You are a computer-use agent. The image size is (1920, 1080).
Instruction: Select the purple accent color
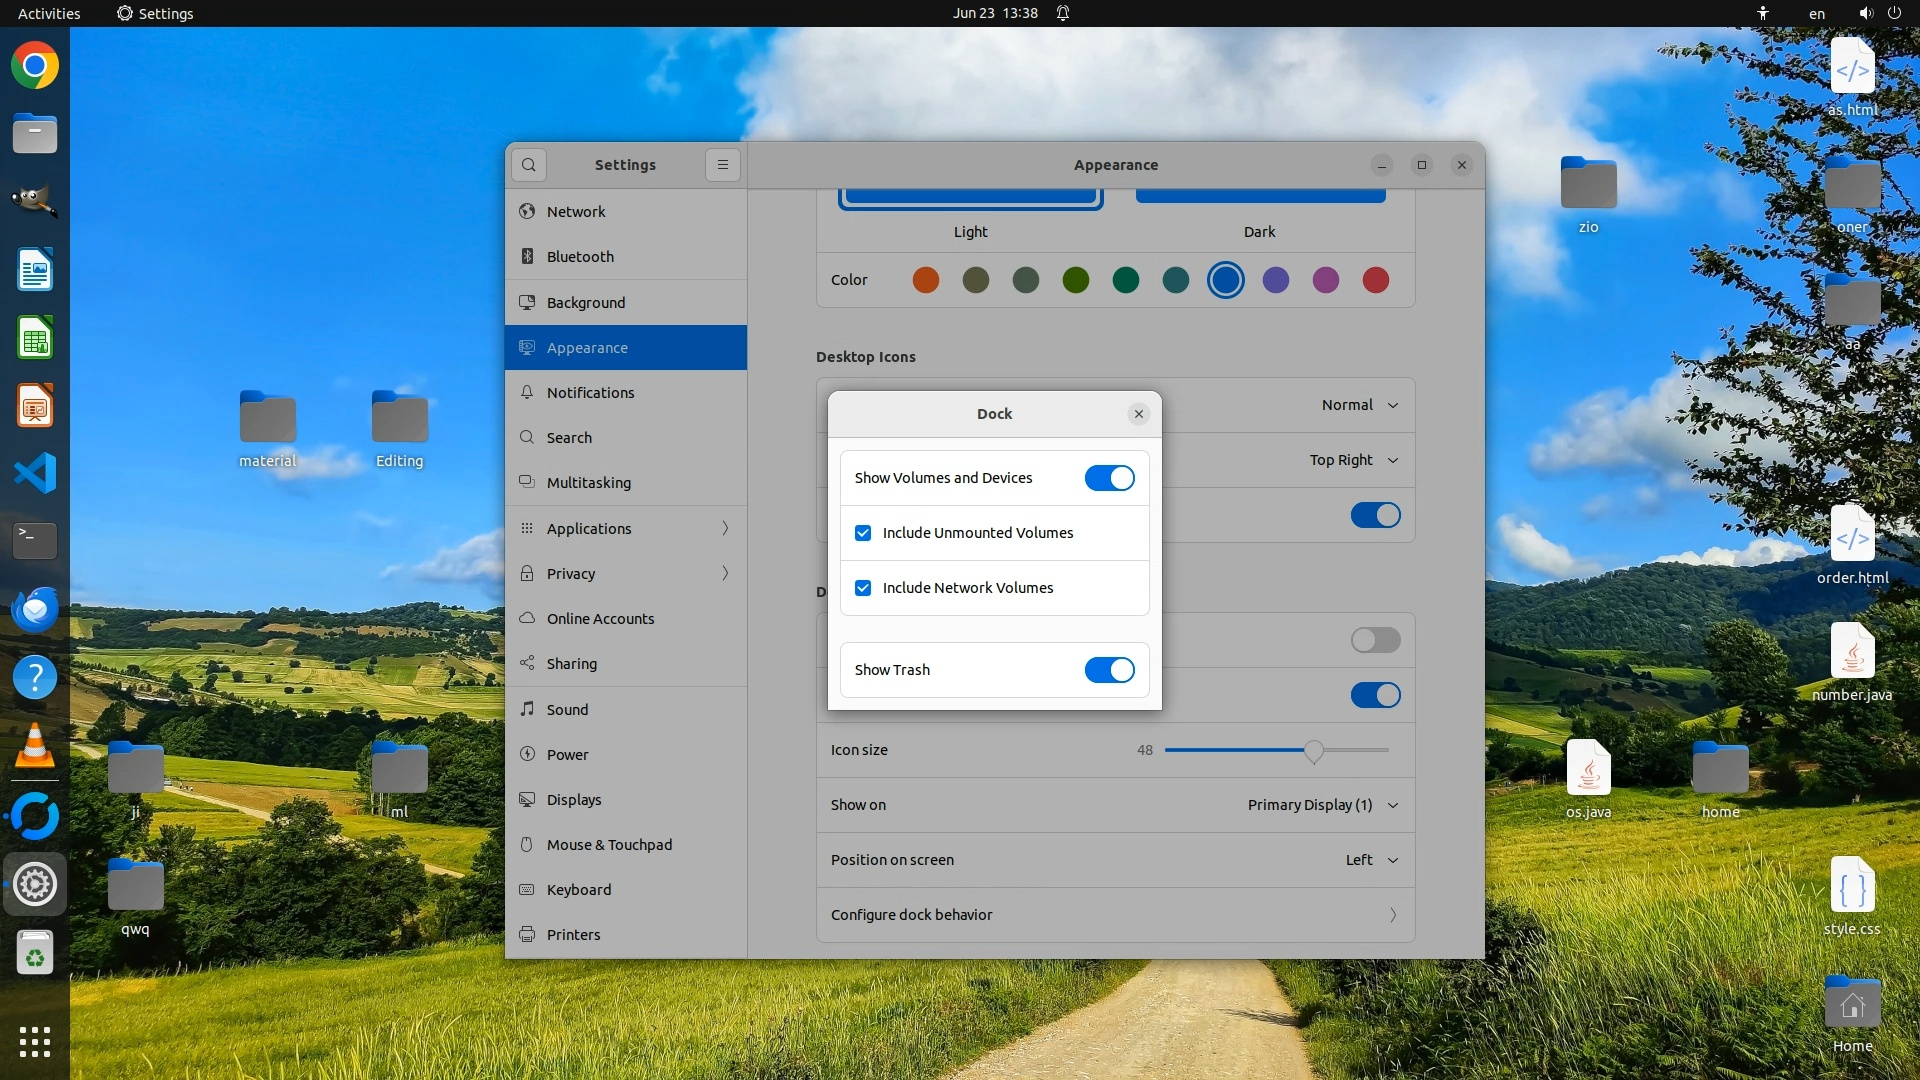coord(1275,280)
